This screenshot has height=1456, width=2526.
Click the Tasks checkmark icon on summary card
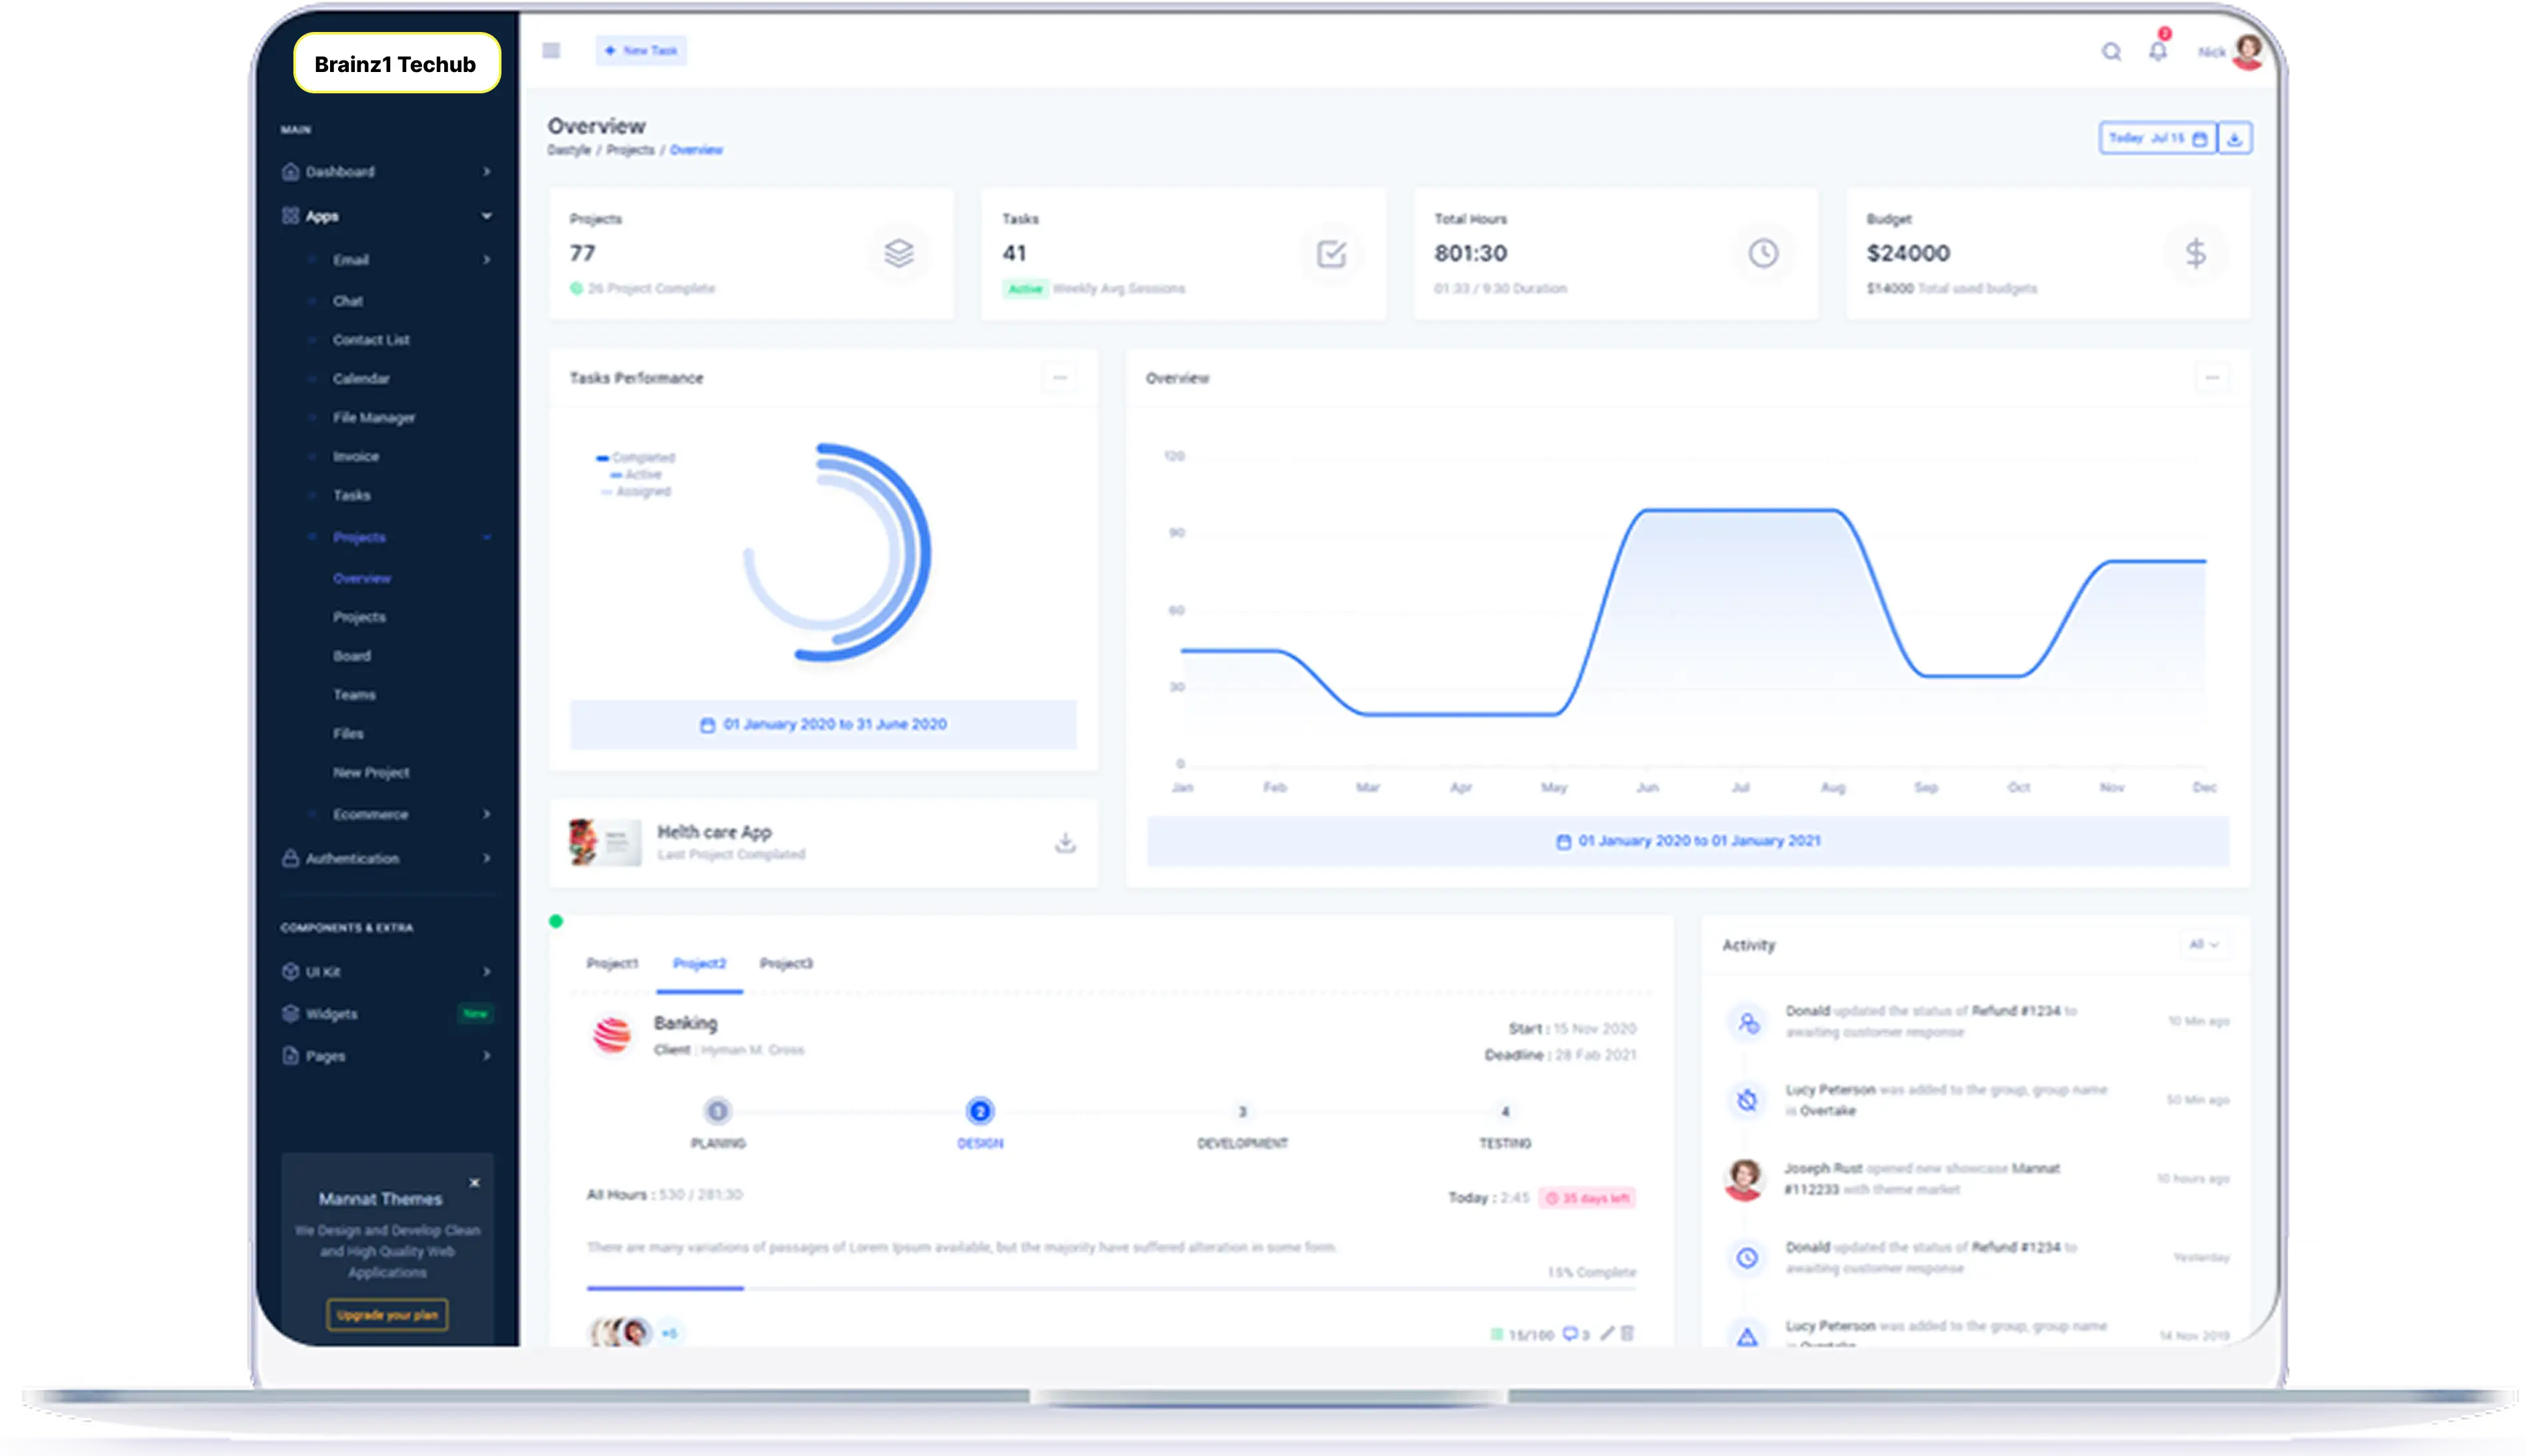pos(1331,254)
